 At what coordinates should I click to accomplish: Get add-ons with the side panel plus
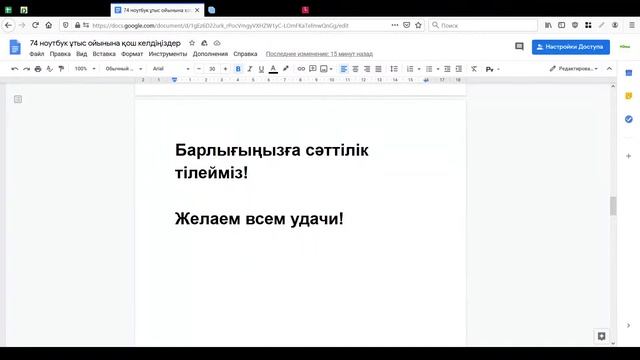coord(629,156)
